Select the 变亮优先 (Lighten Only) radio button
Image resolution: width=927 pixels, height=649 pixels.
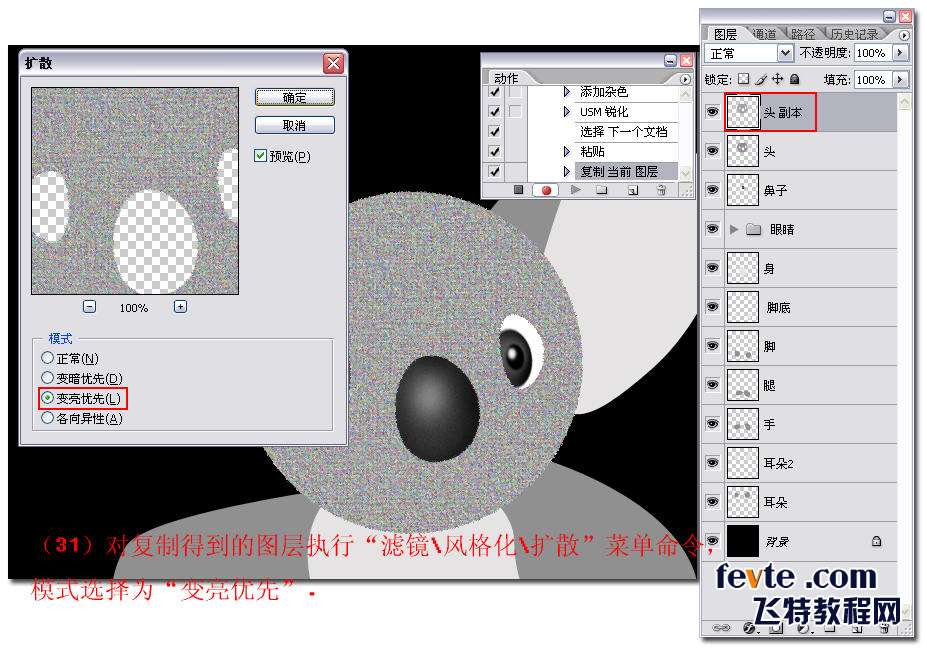pos(47,398)
